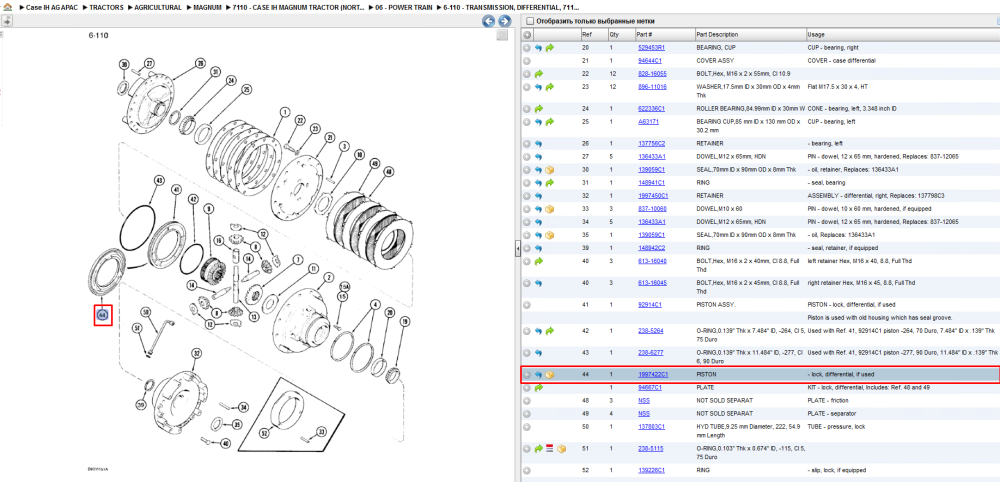Click the blue arrow on the 896-11016 washer row

(x=538, y=87)
